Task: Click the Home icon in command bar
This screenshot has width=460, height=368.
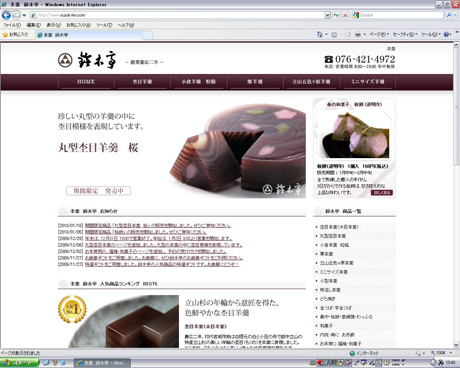Action: (320, 34)
